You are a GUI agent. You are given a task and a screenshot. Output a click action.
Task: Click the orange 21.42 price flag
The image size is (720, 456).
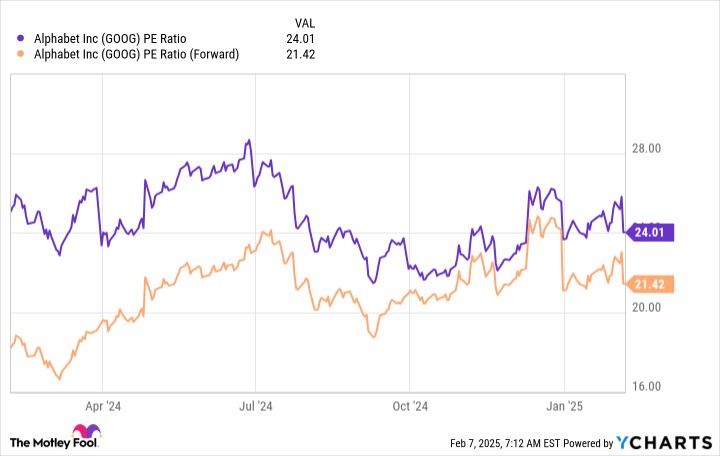click(649, 285)
